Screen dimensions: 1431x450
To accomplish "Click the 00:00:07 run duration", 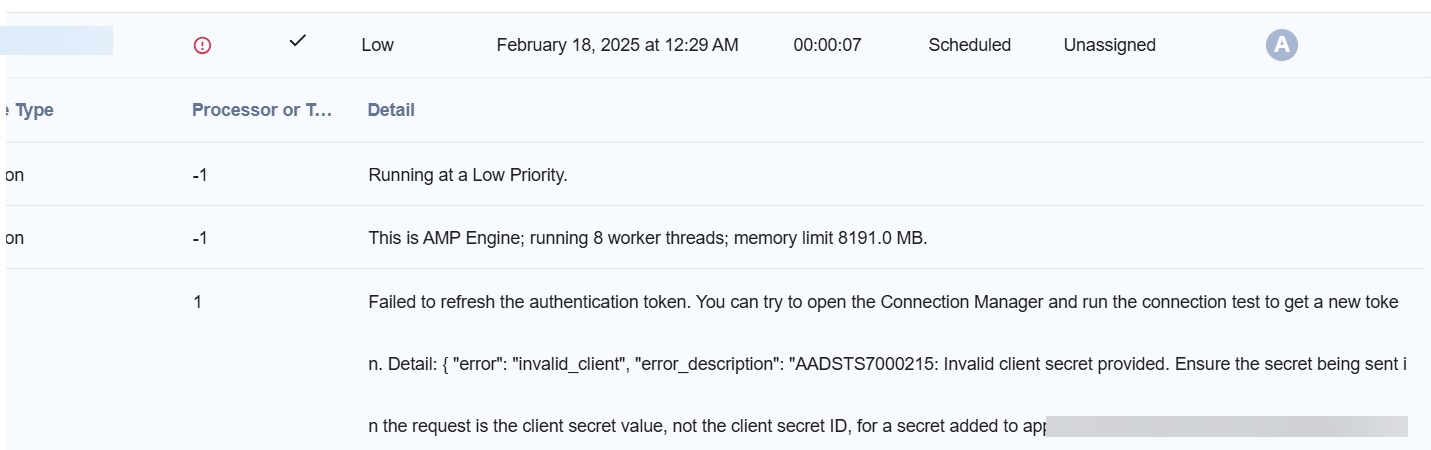I will pos(827,45).
